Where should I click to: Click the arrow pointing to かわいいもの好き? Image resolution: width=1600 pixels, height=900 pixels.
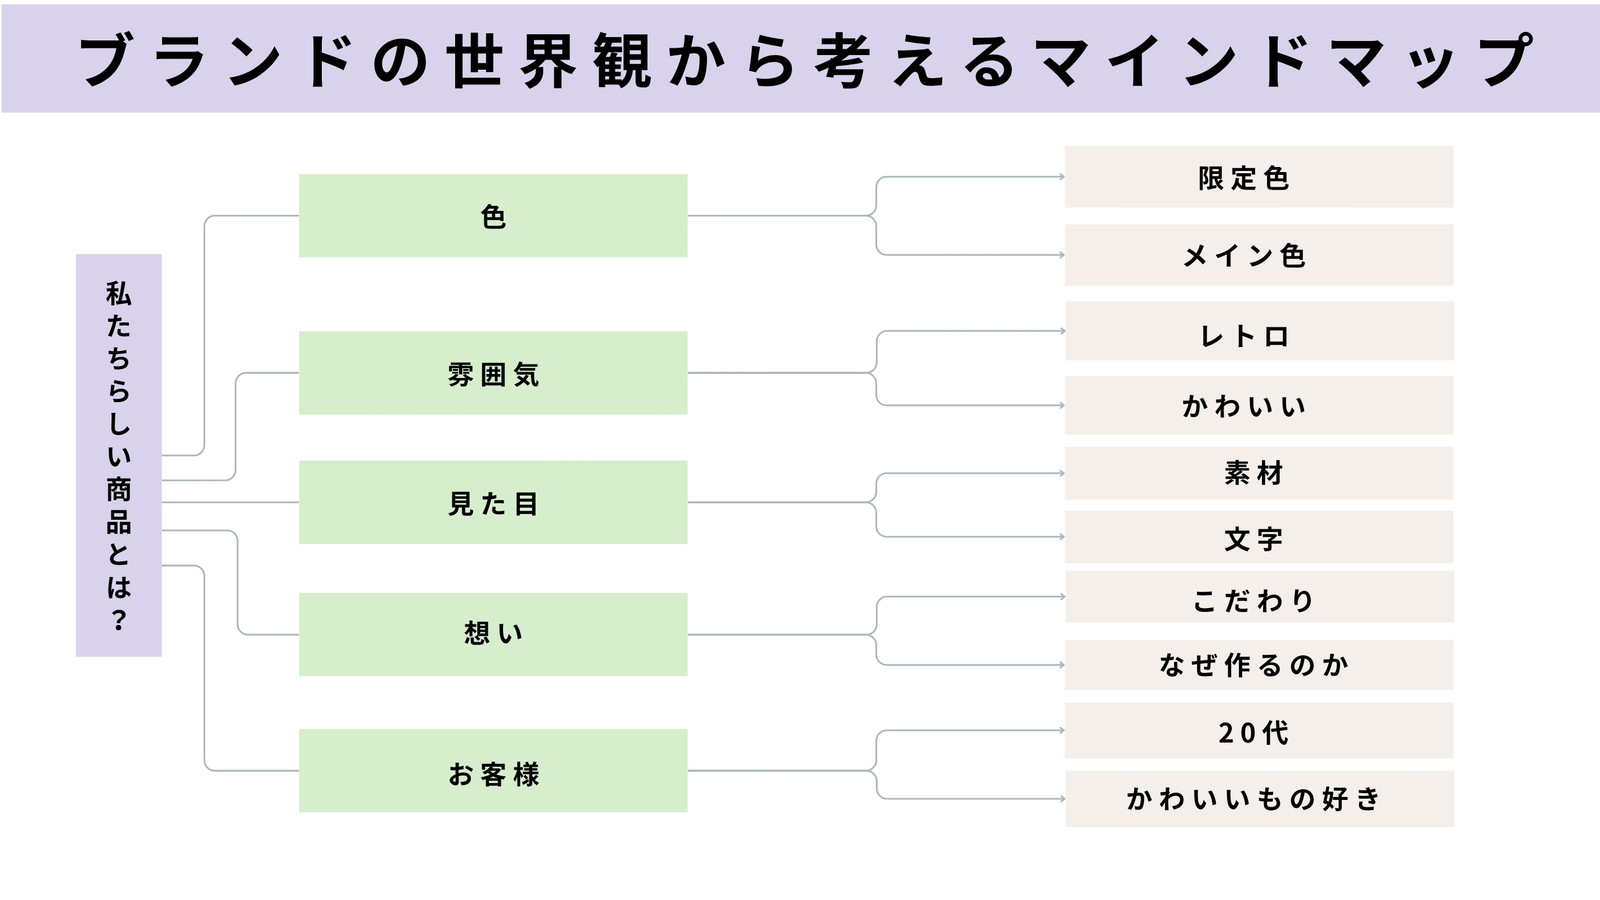[1060, 798]
